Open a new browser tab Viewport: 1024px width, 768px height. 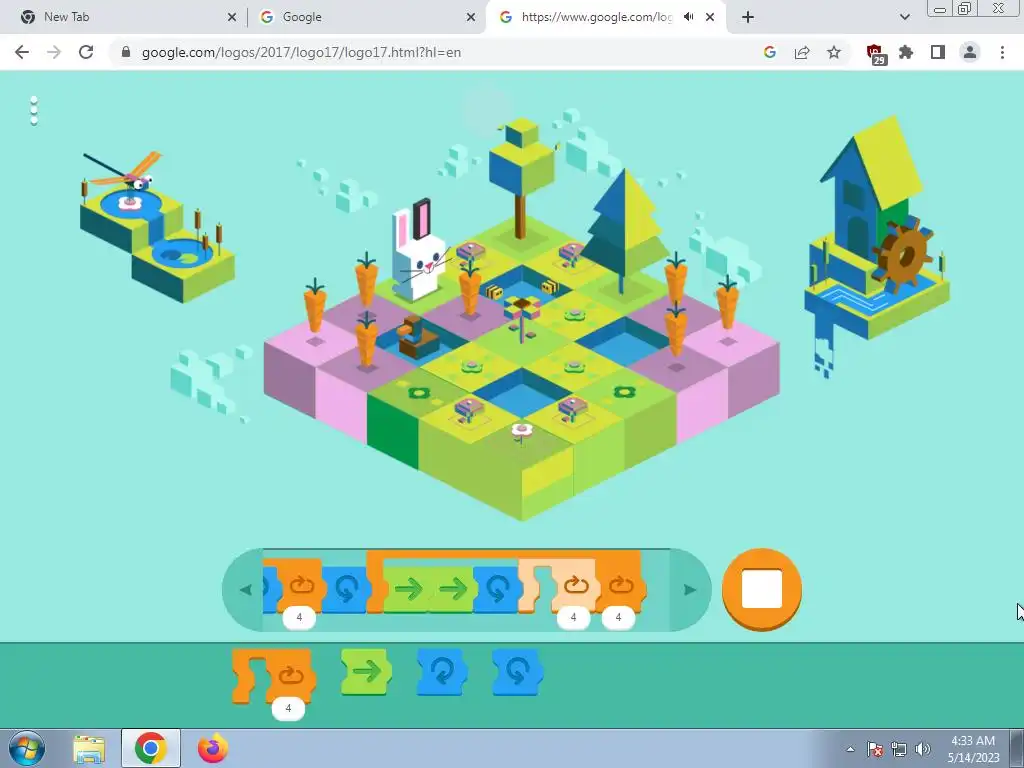click(x=748, y=17)
